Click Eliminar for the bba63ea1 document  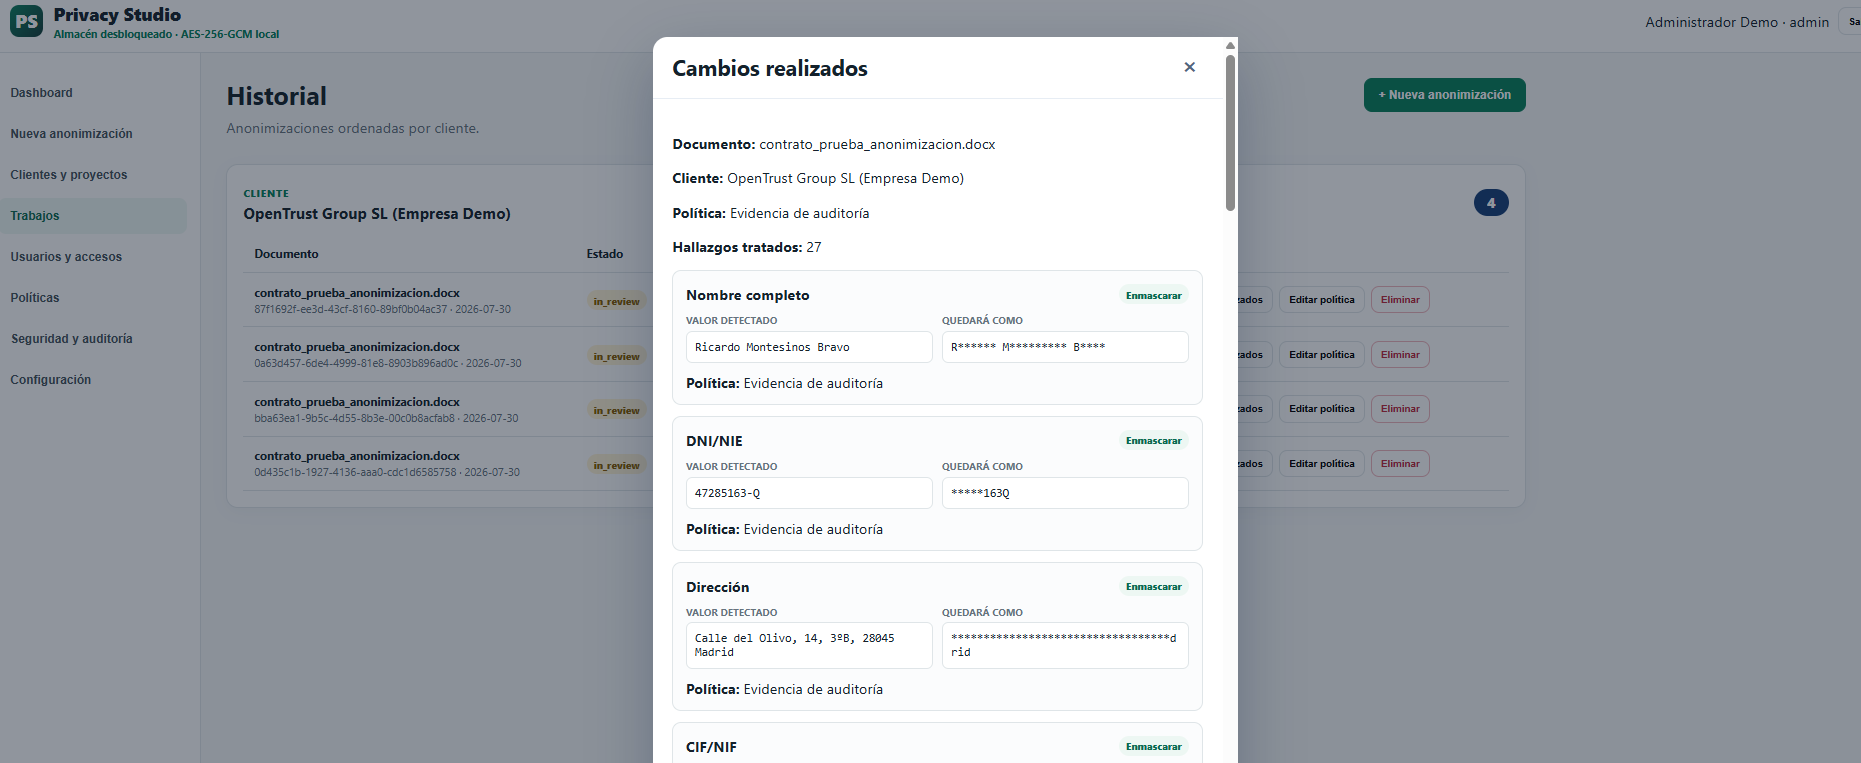[1400, 409]
